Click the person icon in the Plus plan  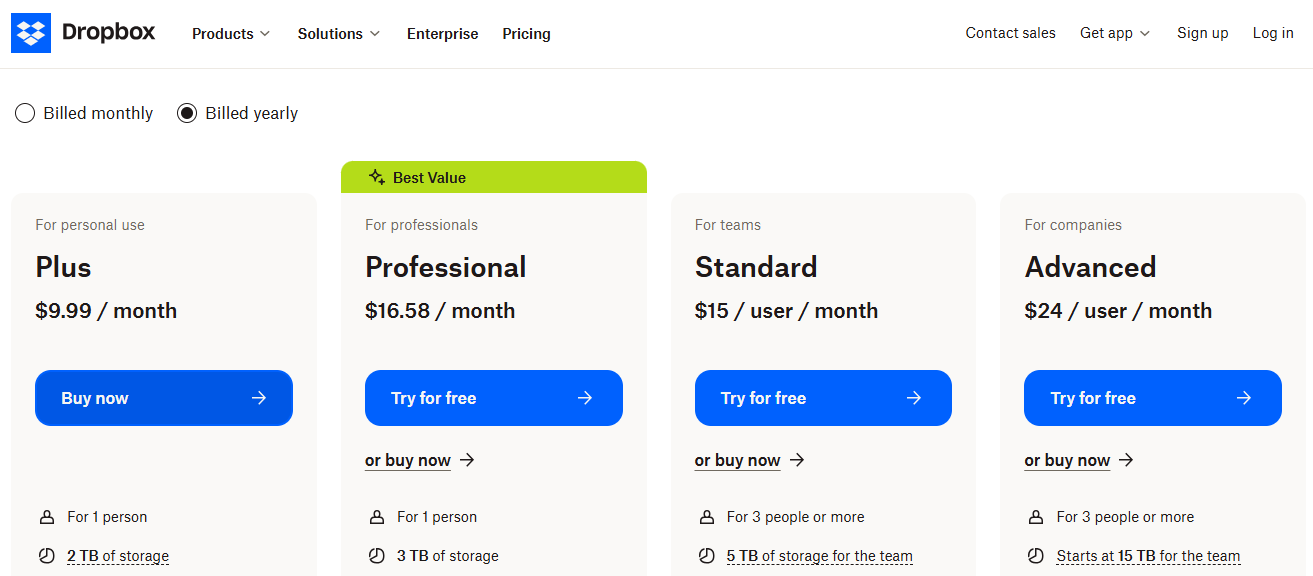(x=46, y=517)
